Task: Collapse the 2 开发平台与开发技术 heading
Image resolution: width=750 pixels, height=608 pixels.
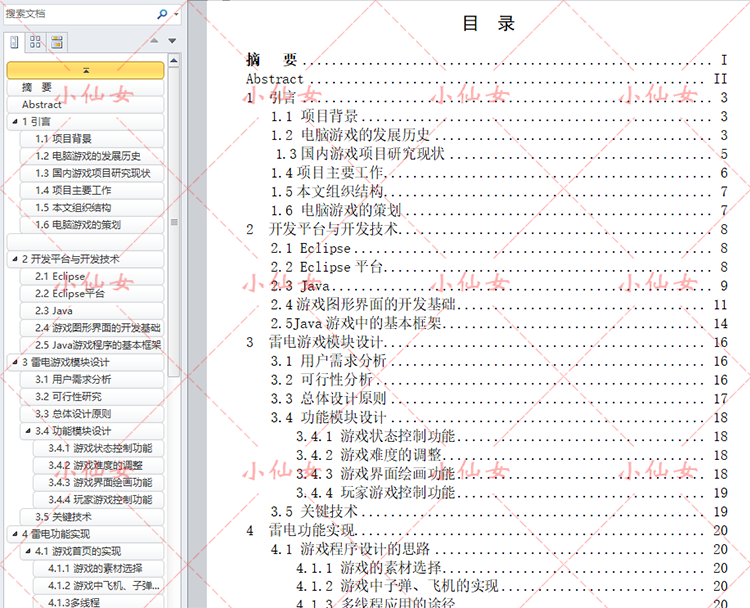Action: tap(15, 259)
